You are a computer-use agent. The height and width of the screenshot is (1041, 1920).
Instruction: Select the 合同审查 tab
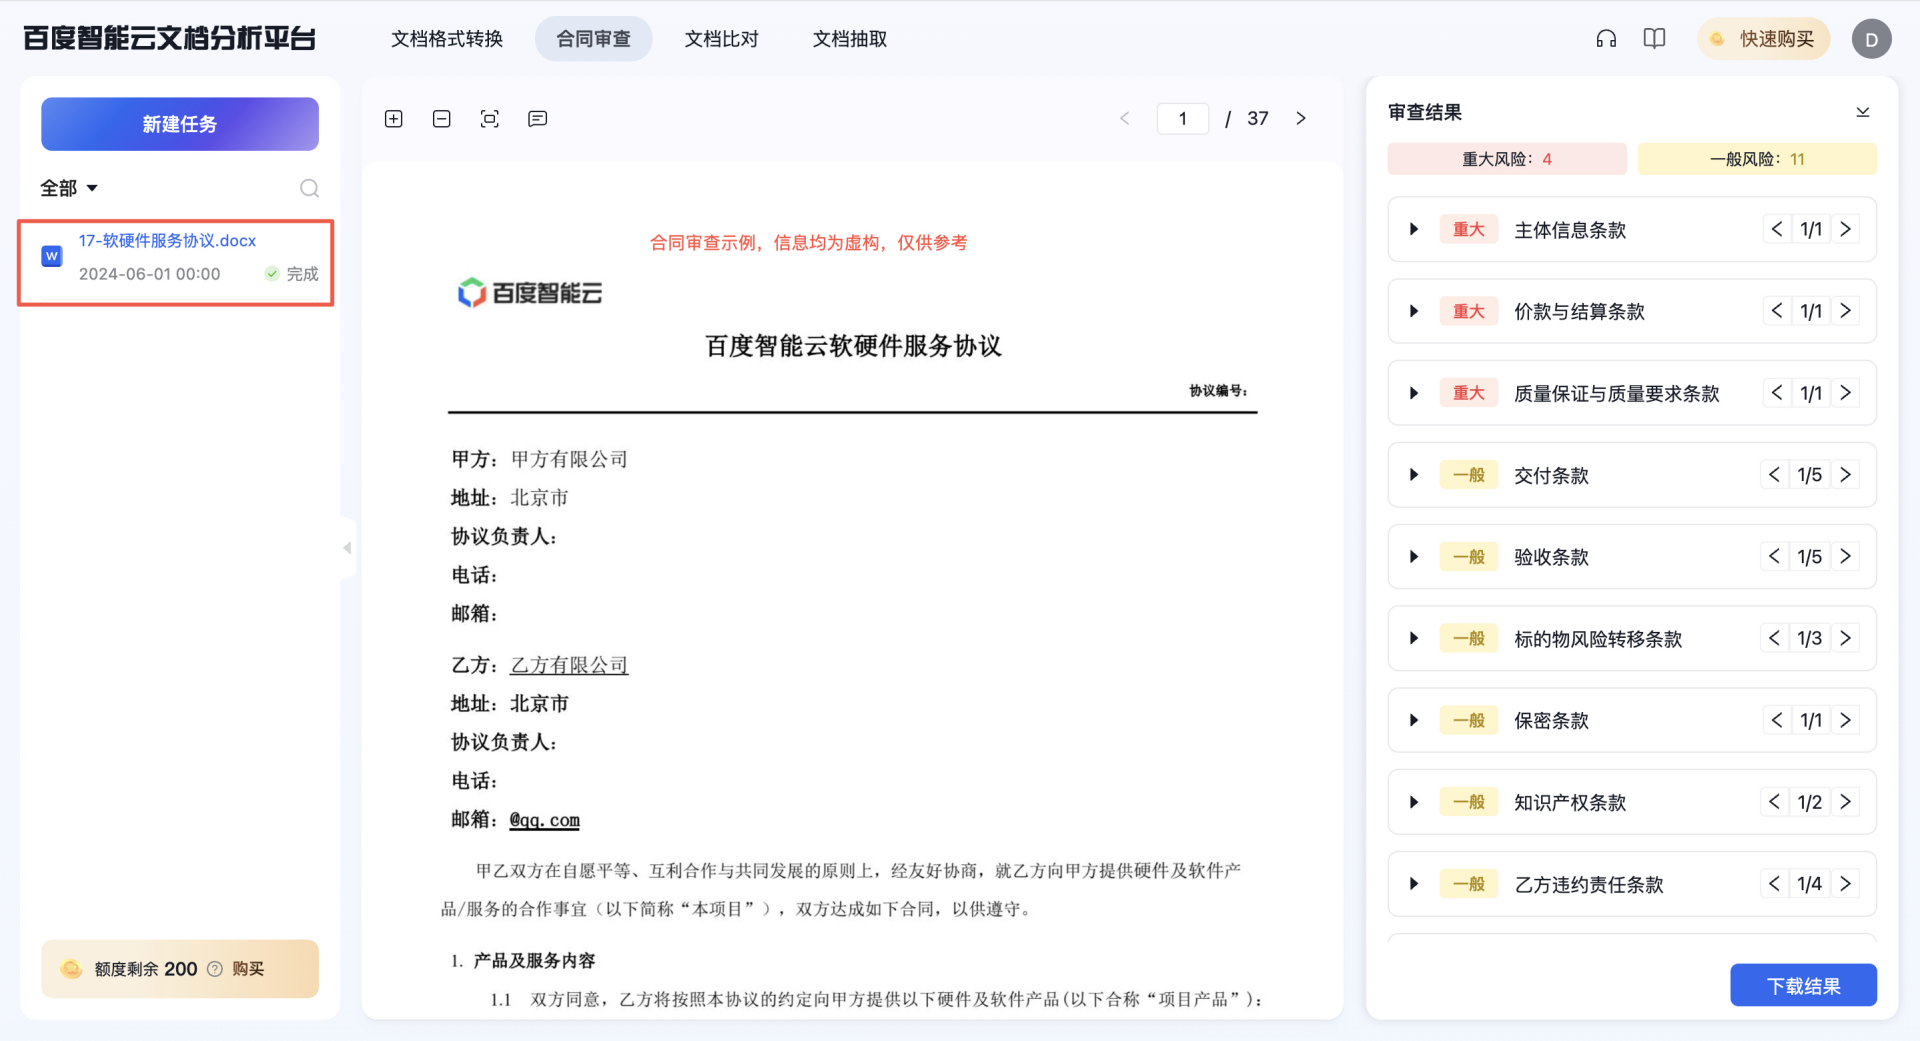pos(594,39)
